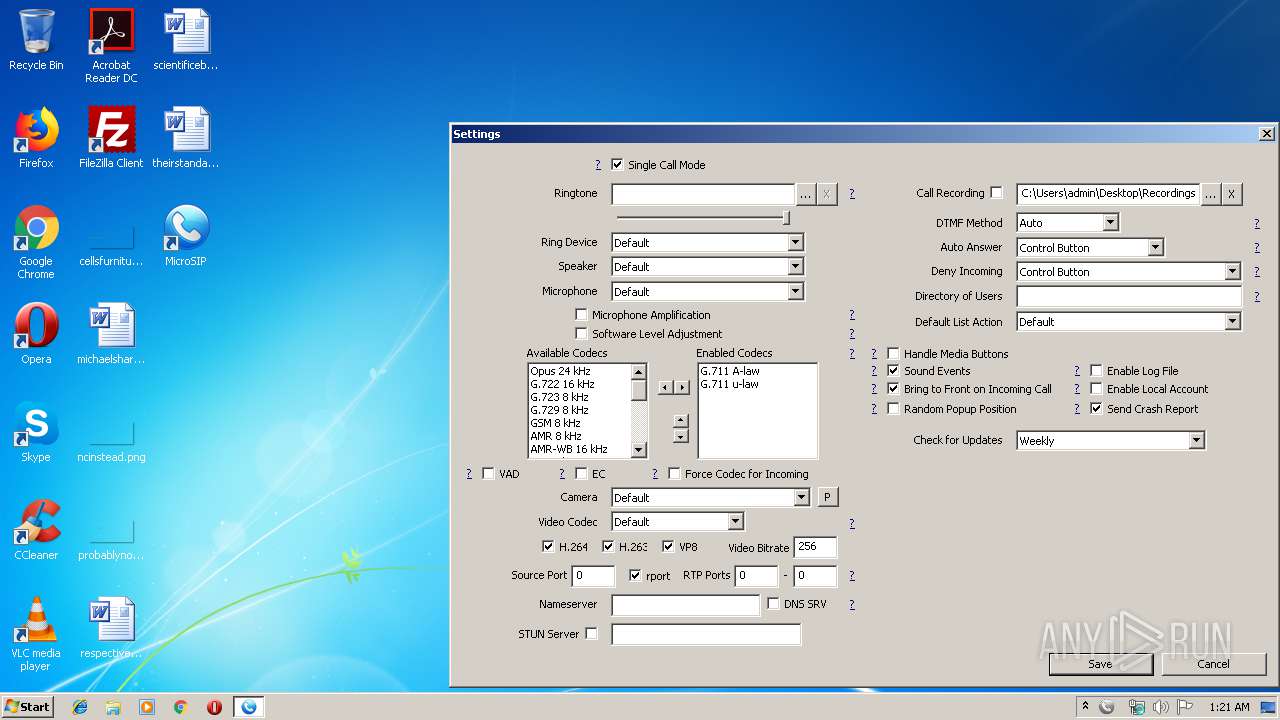
Task: Enable Microphone Amplification
Action: pos(581,314)
